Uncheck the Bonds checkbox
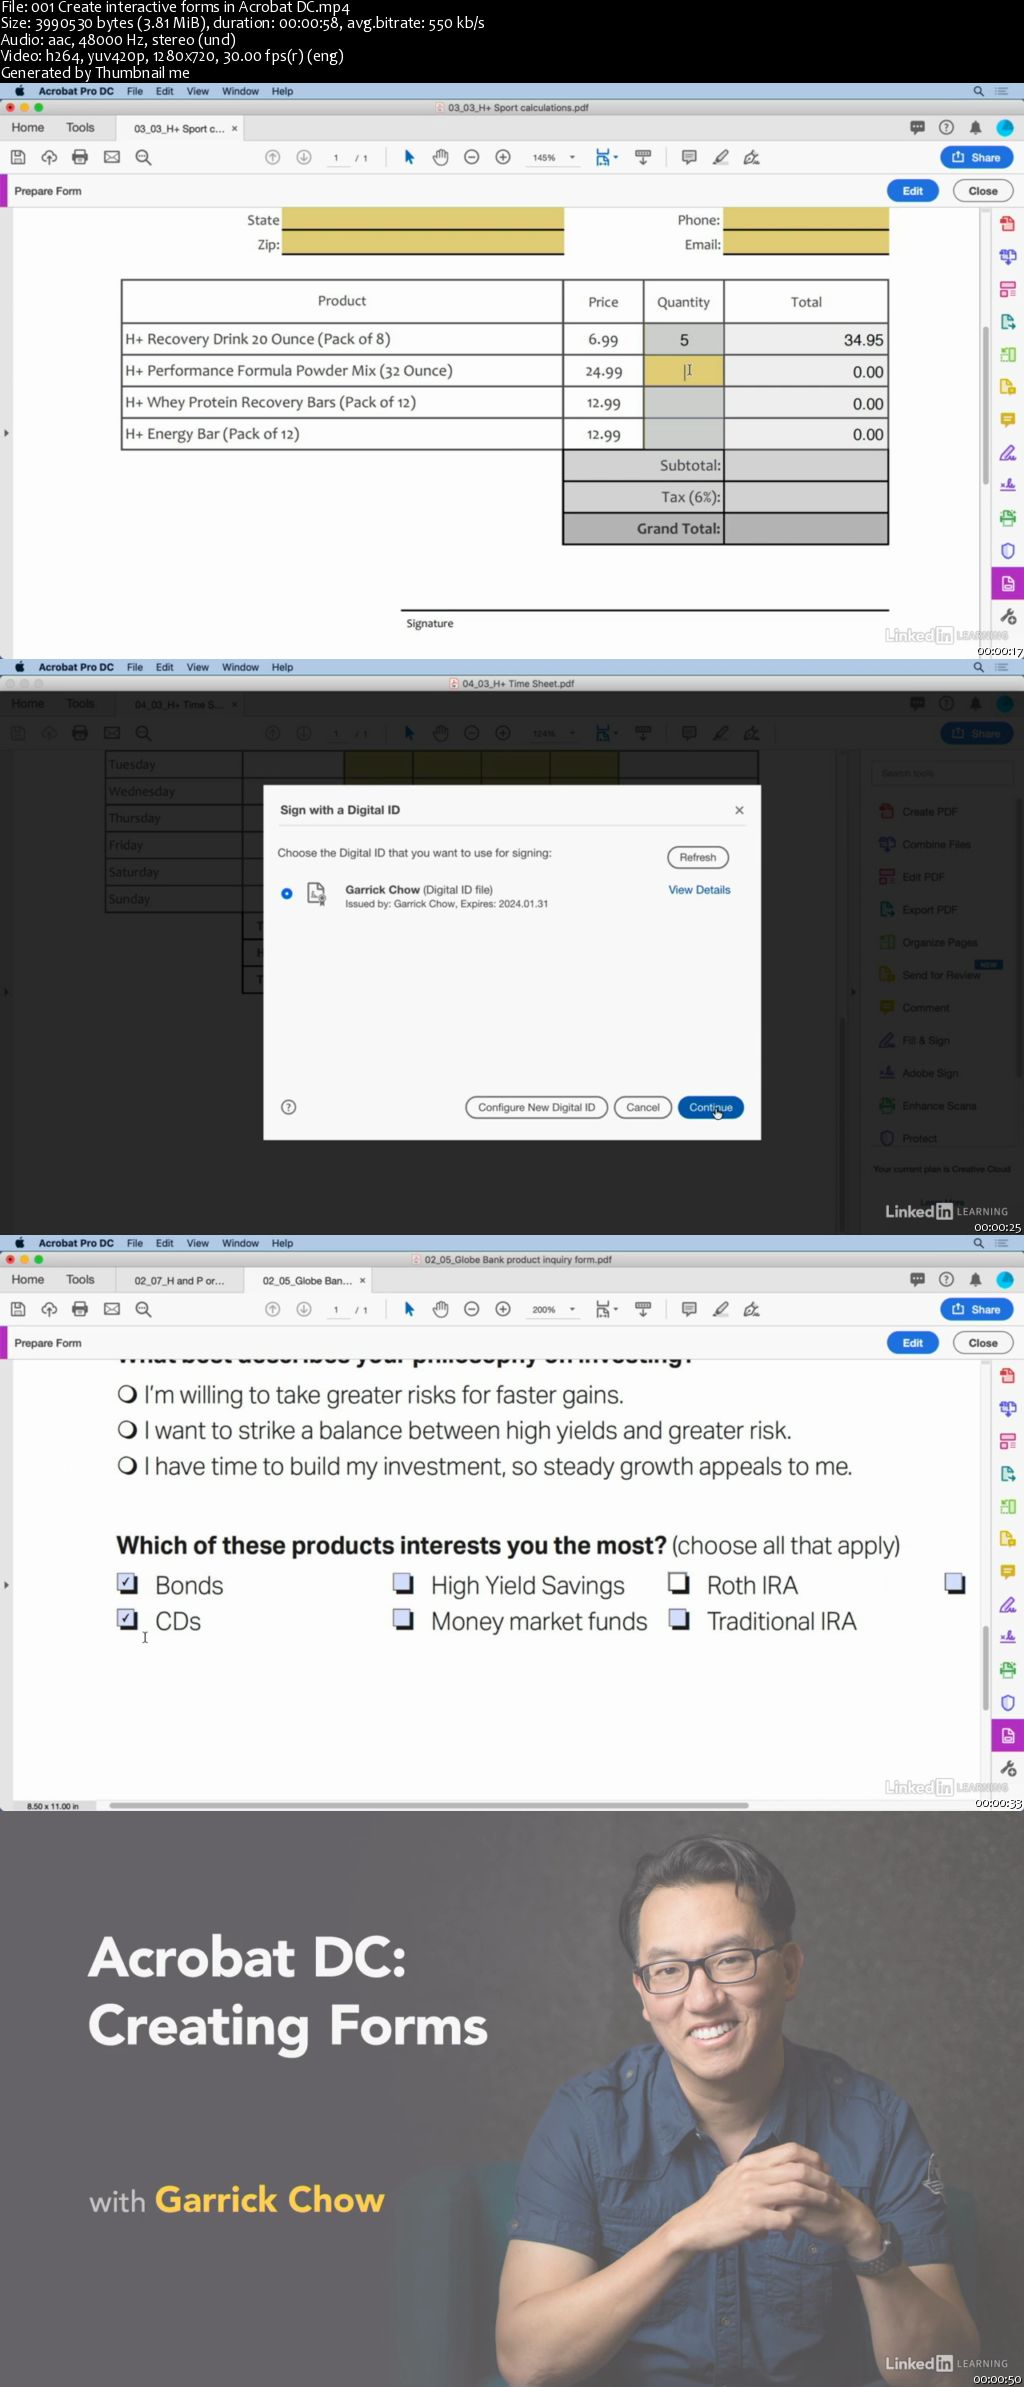Image resolution: width=1024 pixels, height=2387 pixels. point(127,1583)
